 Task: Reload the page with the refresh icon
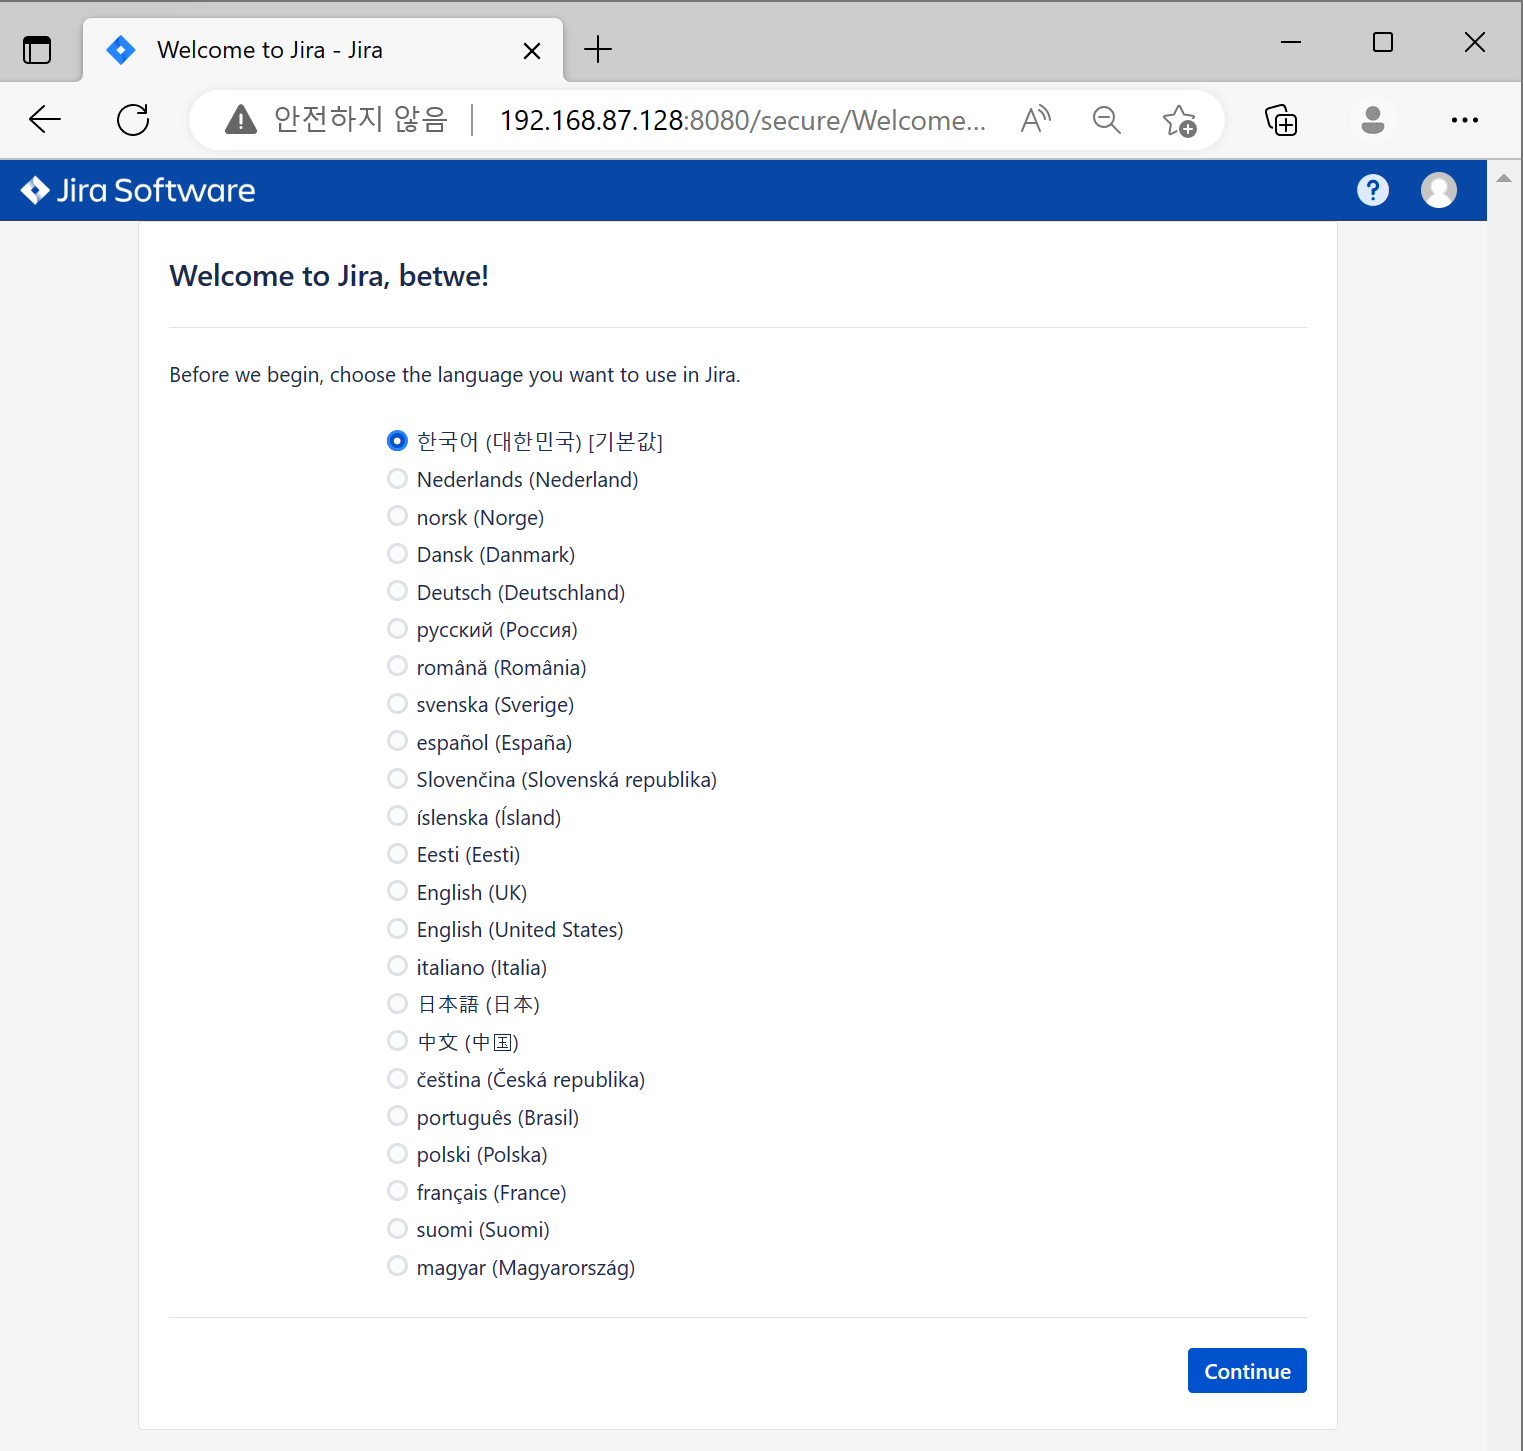click(133, 120)
